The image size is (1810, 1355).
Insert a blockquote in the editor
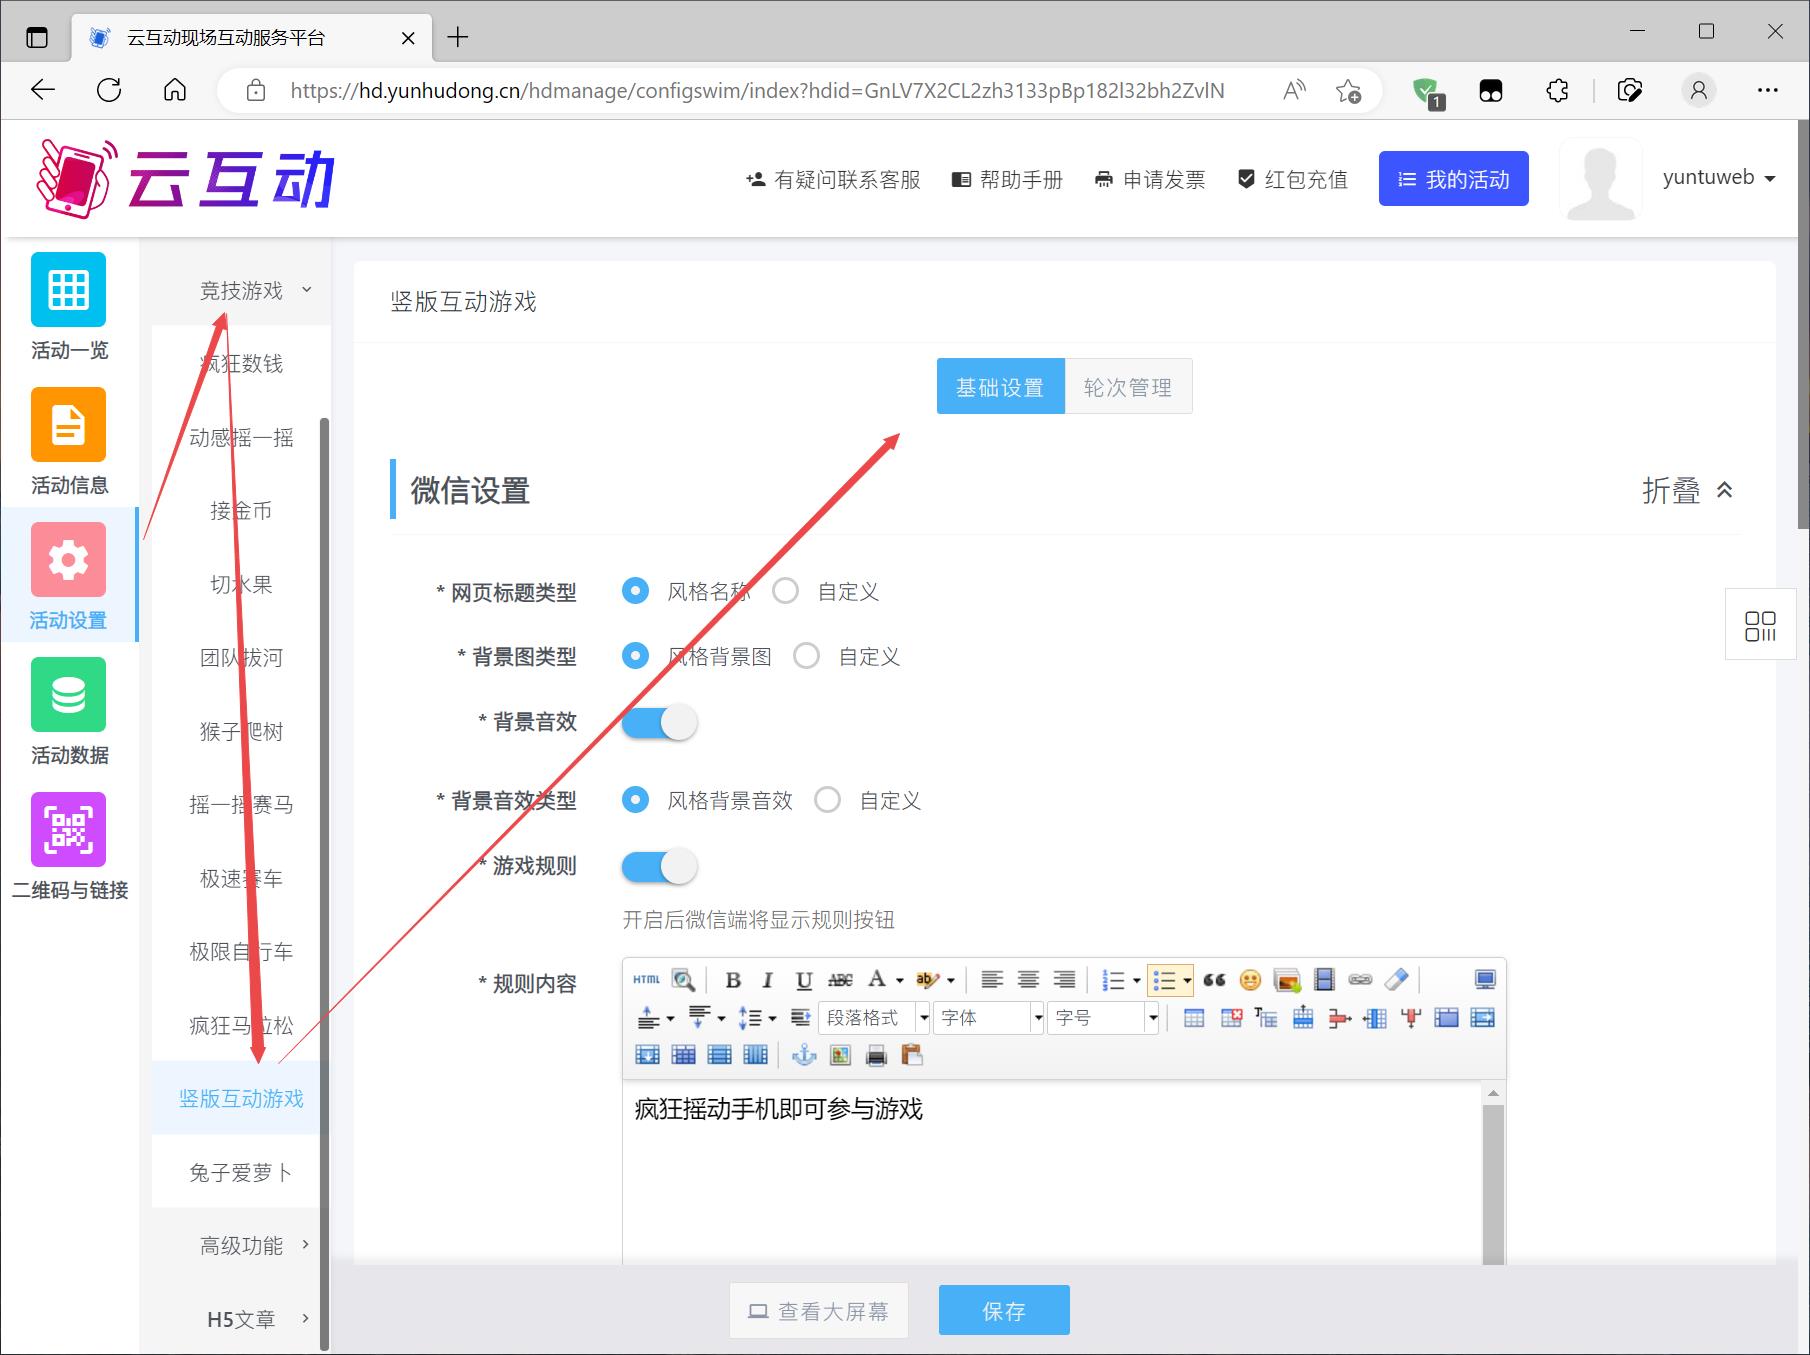[1214, 980]
